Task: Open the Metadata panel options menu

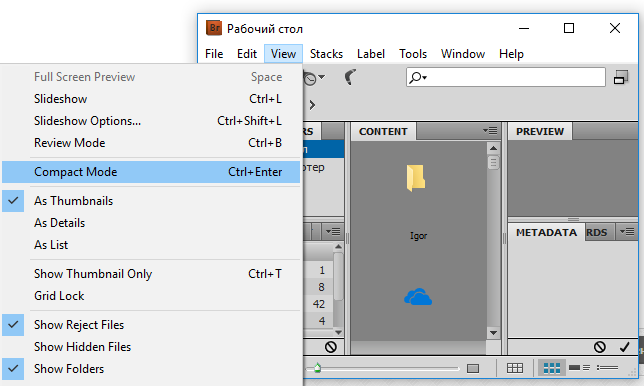Action: point(627,232)
